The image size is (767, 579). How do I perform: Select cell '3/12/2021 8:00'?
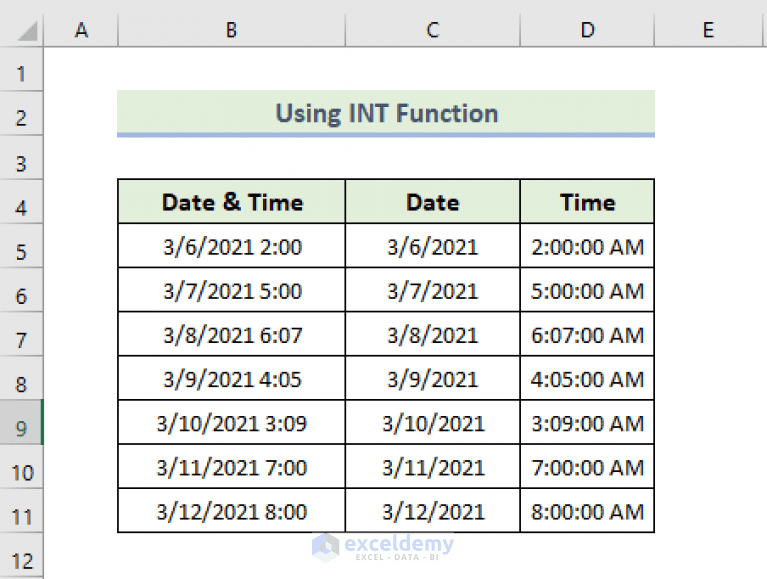(232, 511)
